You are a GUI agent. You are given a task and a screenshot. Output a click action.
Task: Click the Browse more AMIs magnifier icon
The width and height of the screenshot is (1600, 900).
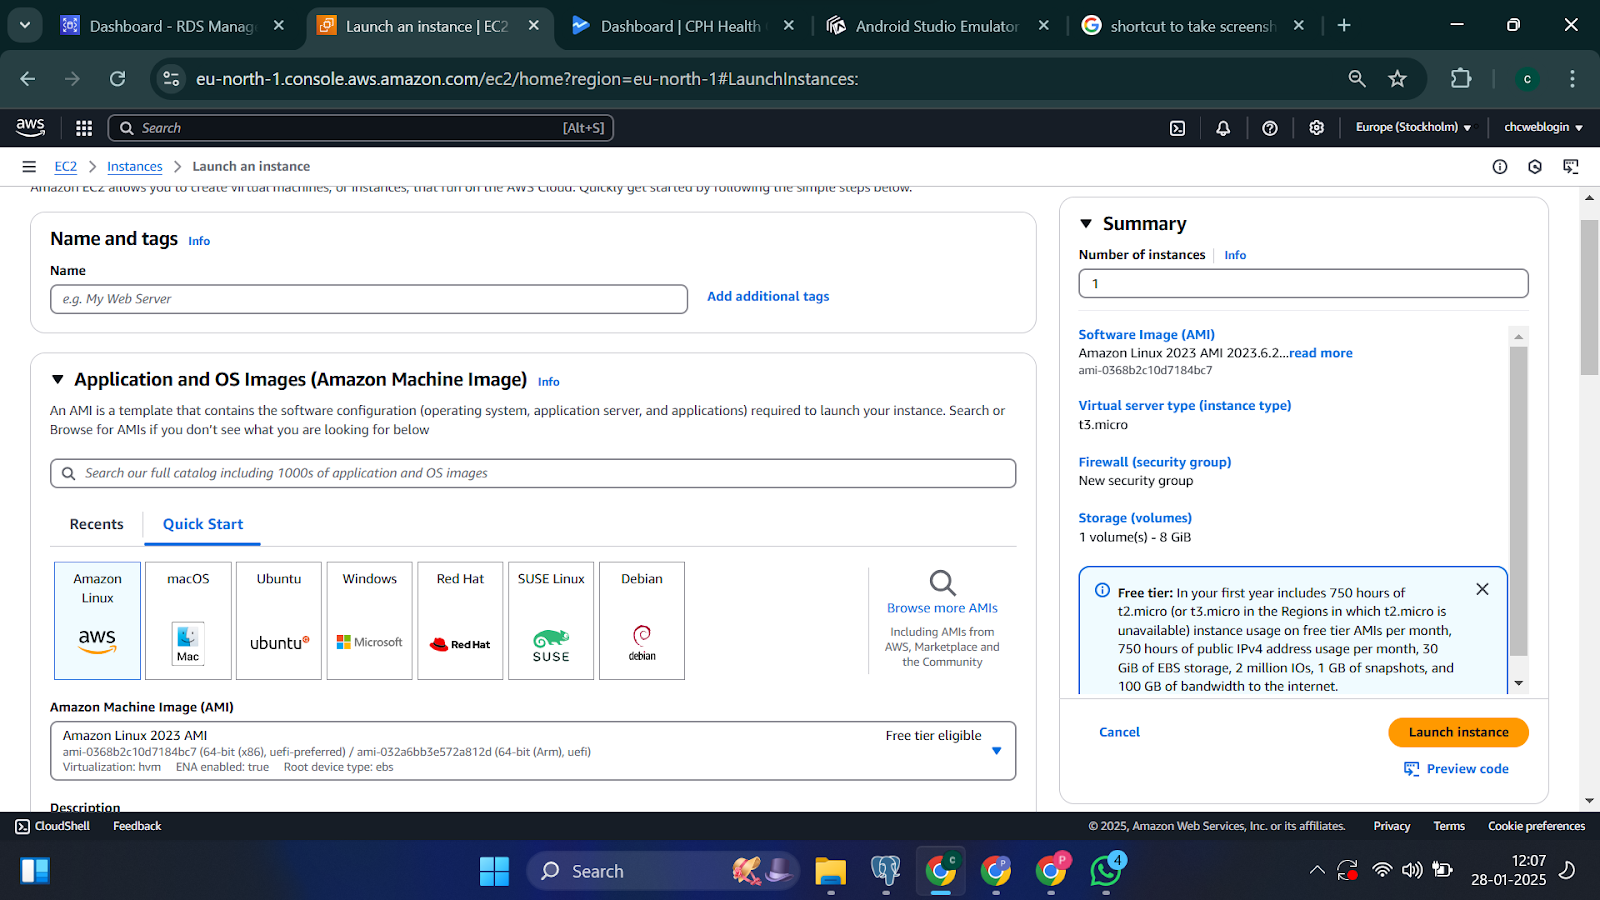[942, 582]
